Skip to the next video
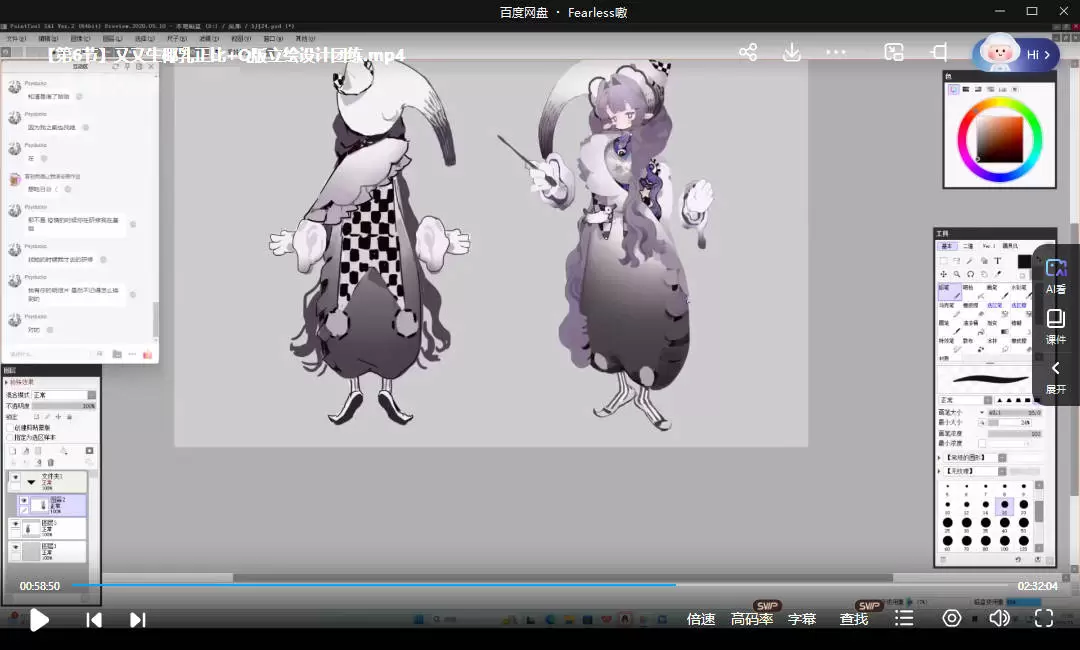1080x650 pixels. click(x=138, y=620)
